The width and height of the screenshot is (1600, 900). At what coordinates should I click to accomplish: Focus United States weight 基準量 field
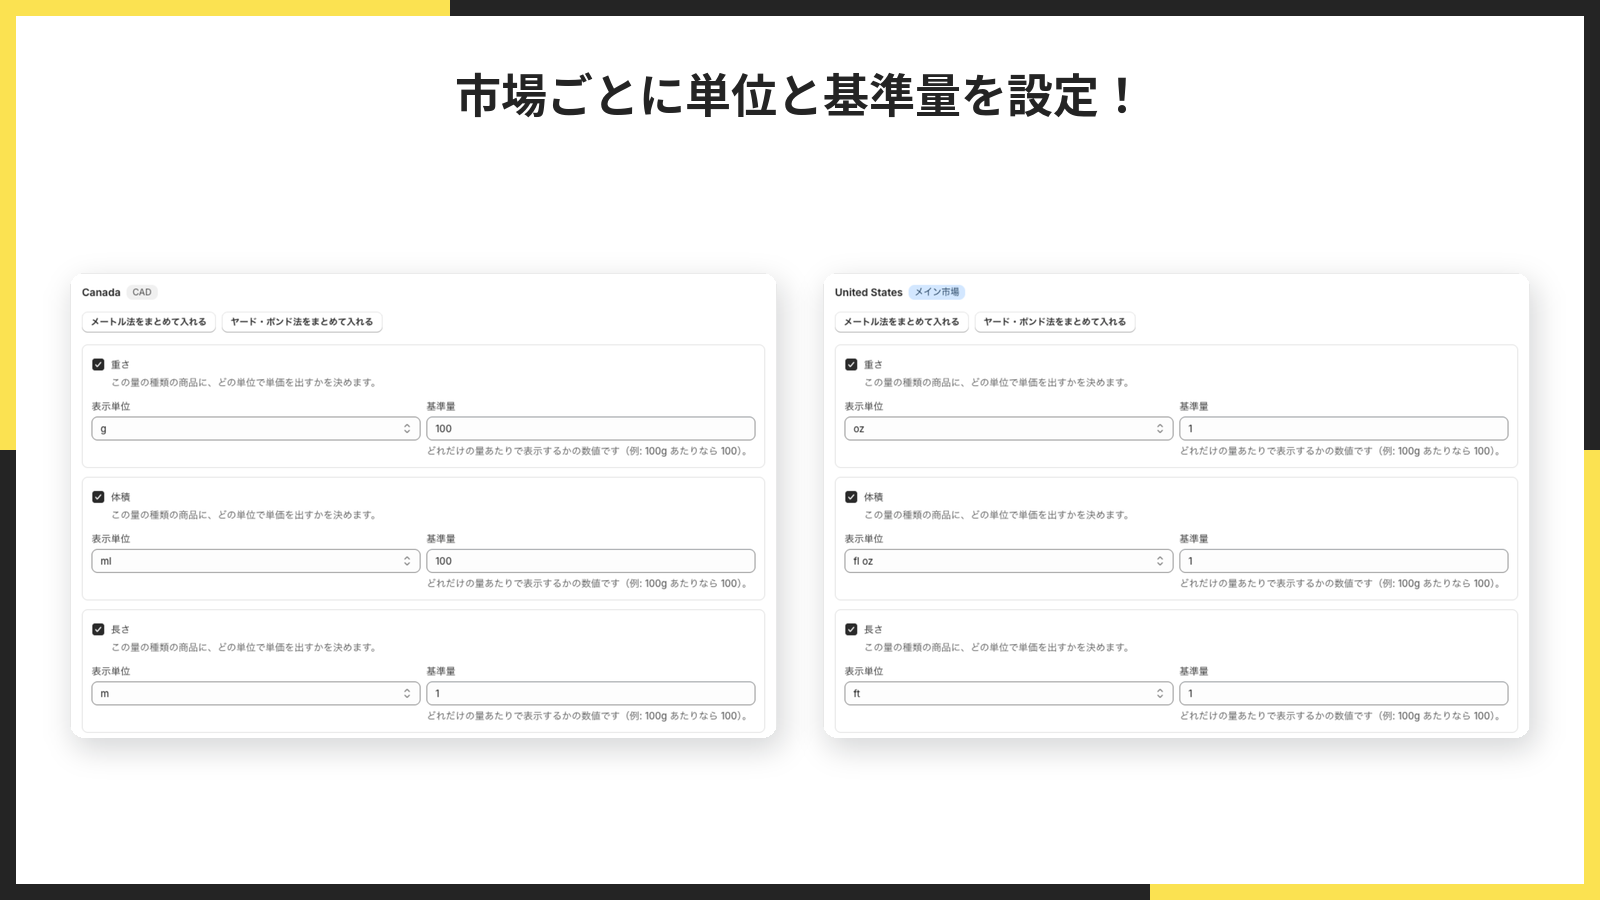[x=1344, y=429]
